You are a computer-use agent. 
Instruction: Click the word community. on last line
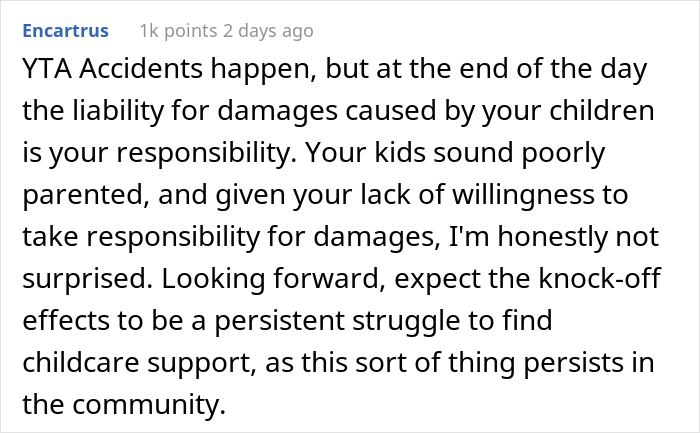149,404
